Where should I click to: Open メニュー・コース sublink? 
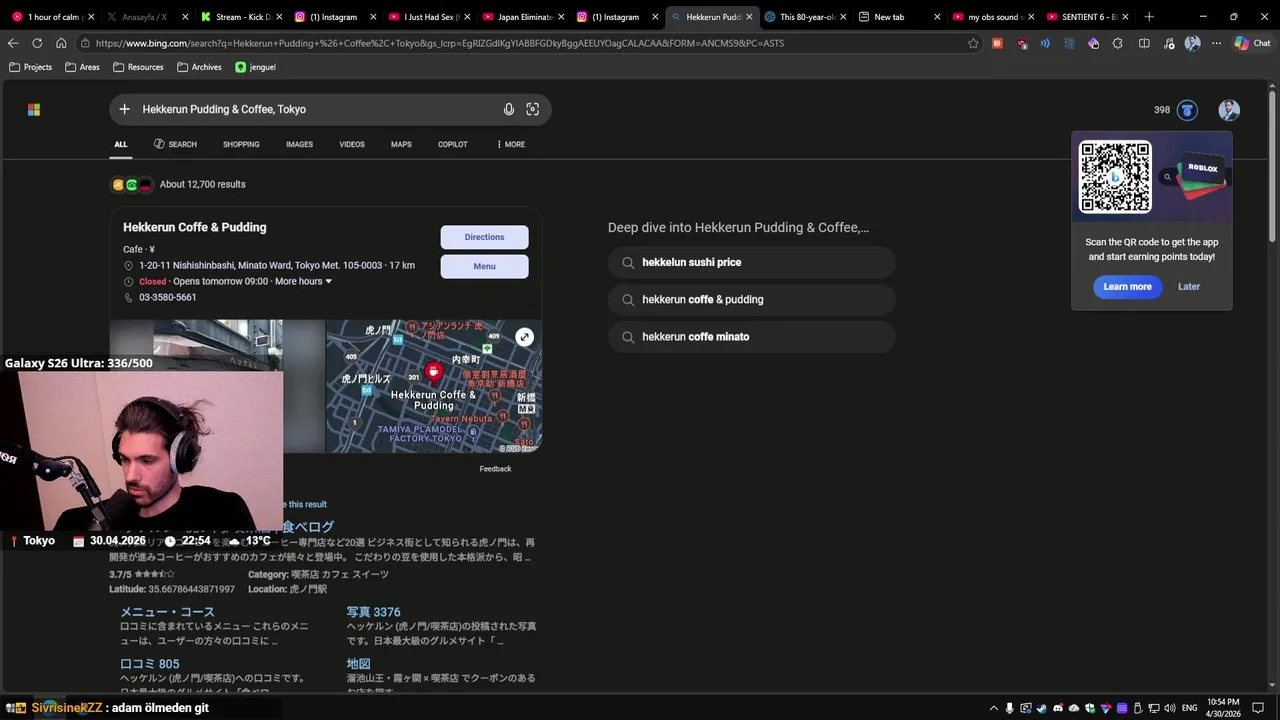167,612
